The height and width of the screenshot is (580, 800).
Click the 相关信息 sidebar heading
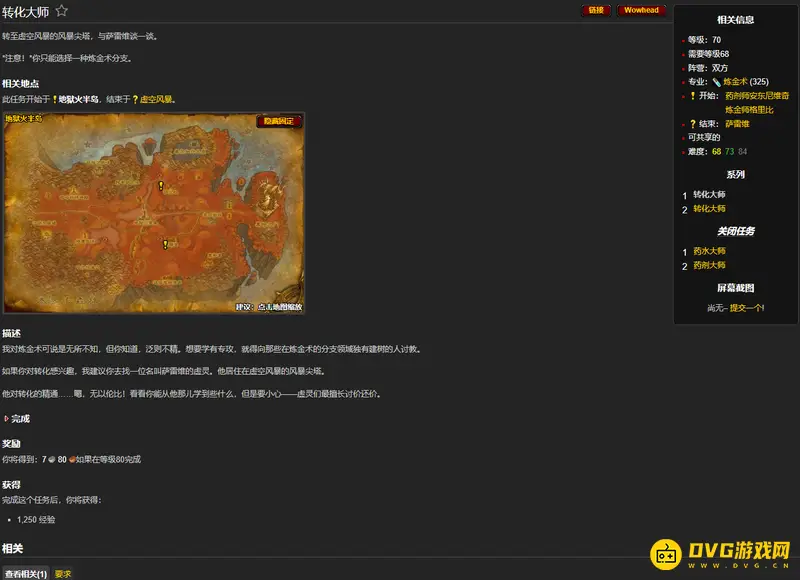(735, 20)
